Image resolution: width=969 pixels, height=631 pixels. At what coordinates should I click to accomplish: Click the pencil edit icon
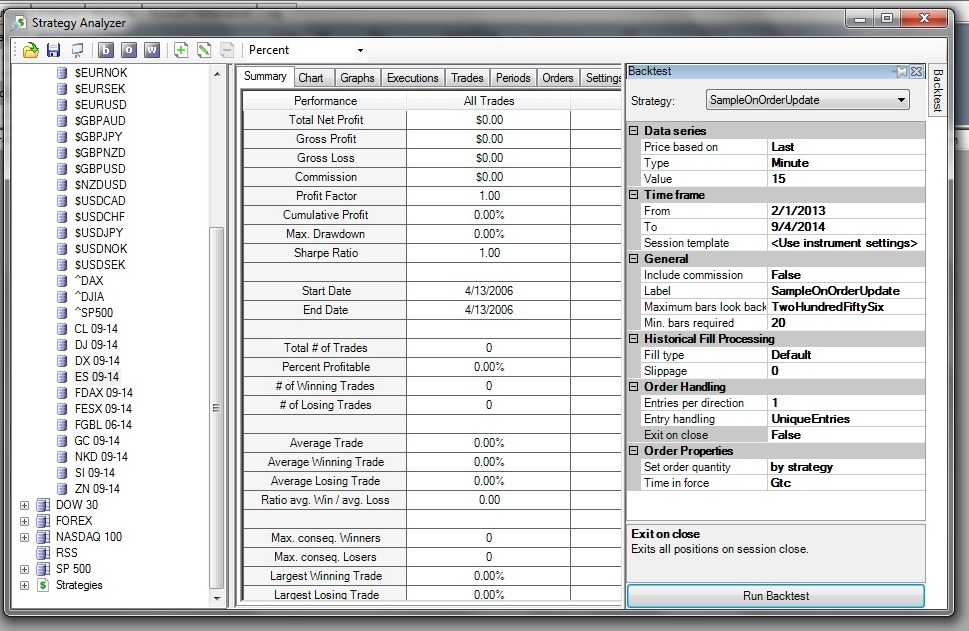pos(204,50)
